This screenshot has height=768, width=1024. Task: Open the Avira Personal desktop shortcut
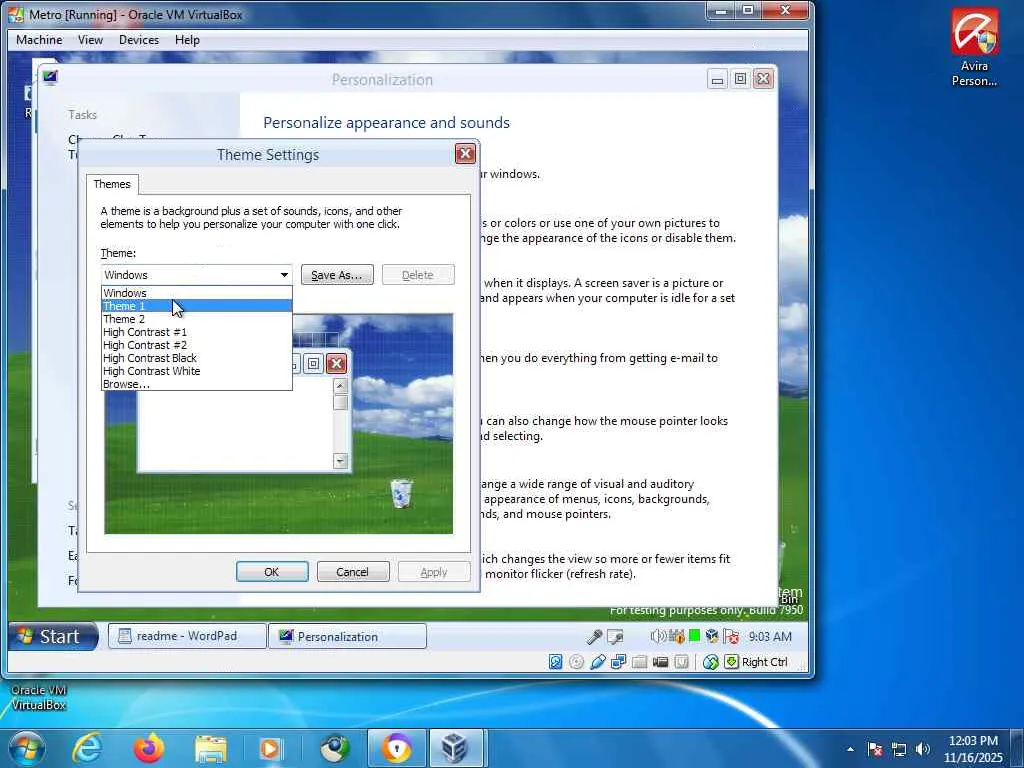974,47
